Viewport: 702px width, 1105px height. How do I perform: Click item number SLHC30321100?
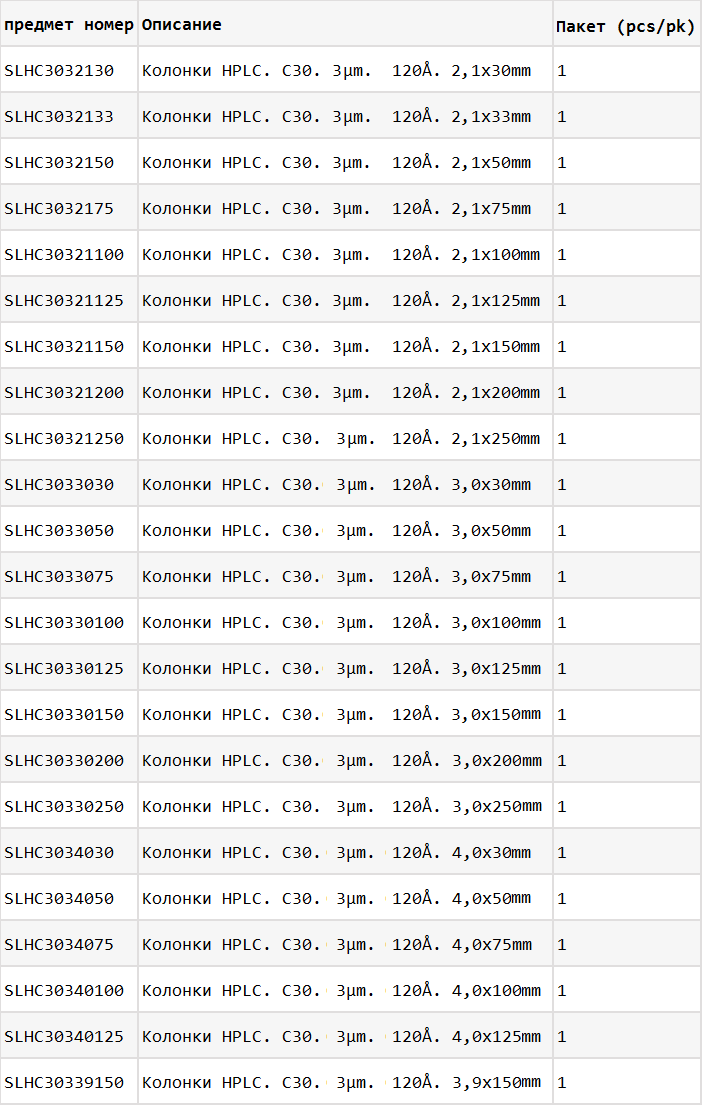click(x=64, y=254)
